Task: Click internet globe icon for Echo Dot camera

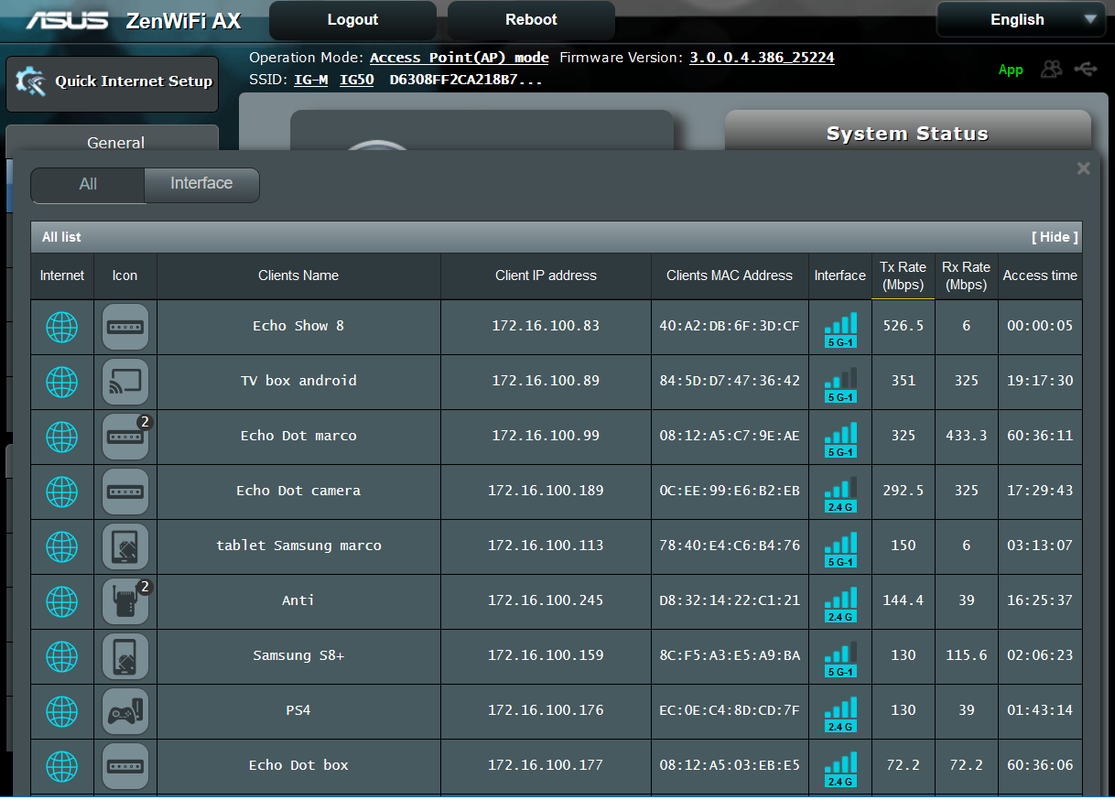Action: tap(62, 491)
